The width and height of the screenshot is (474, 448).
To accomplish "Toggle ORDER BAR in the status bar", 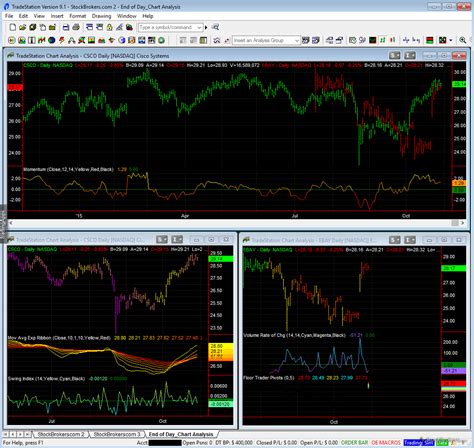I will [355, 443].
